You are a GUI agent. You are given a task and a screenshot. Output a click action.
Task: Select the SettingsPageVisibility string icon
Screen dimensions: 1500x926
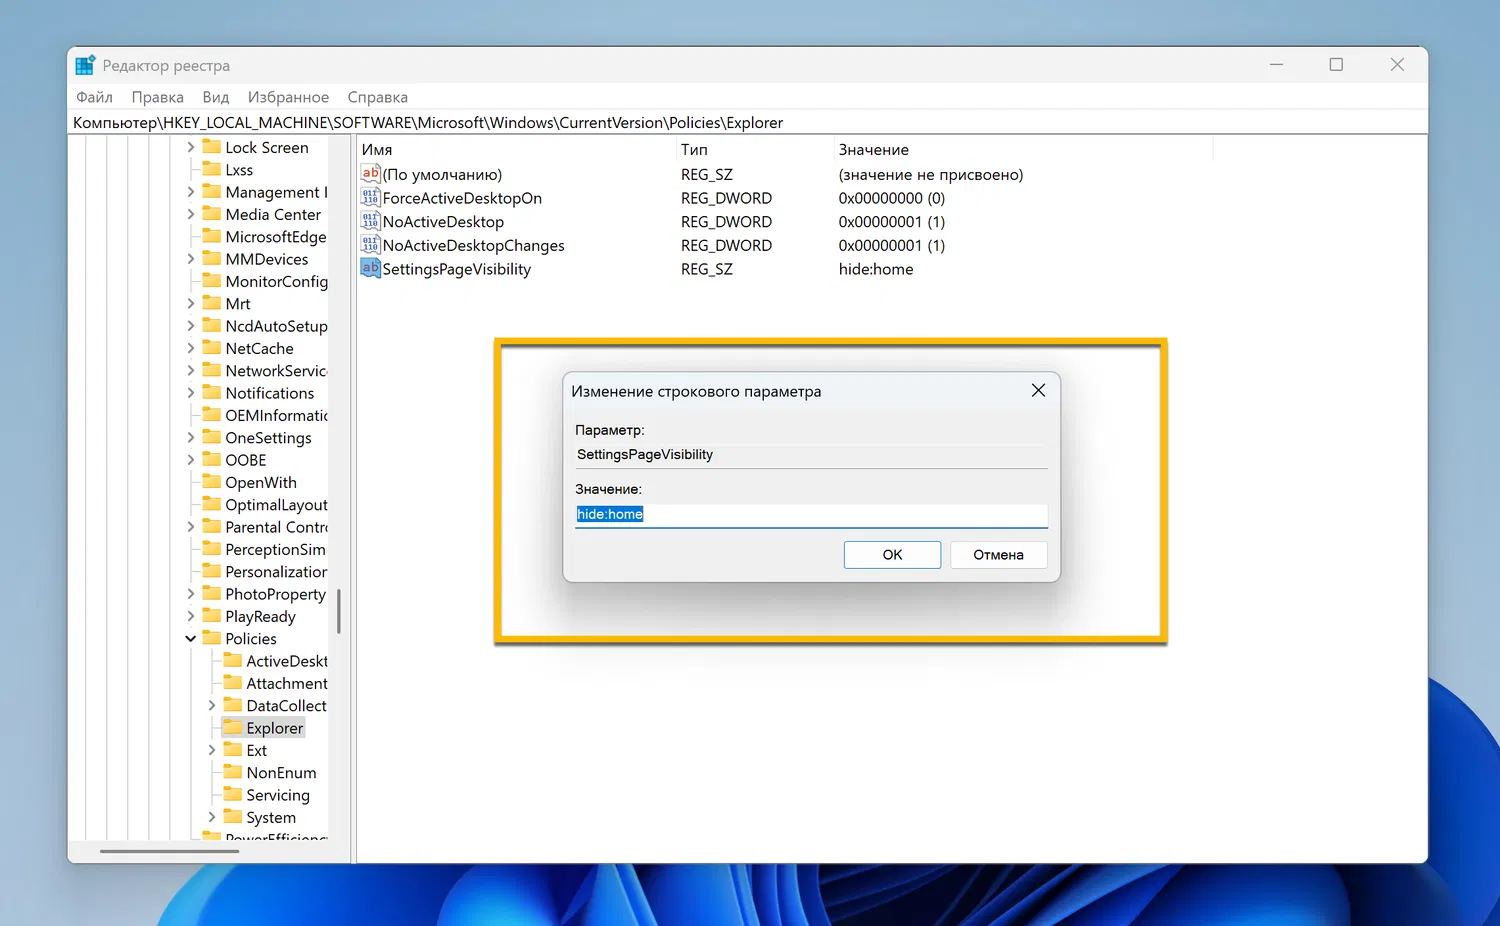[370, 269]
